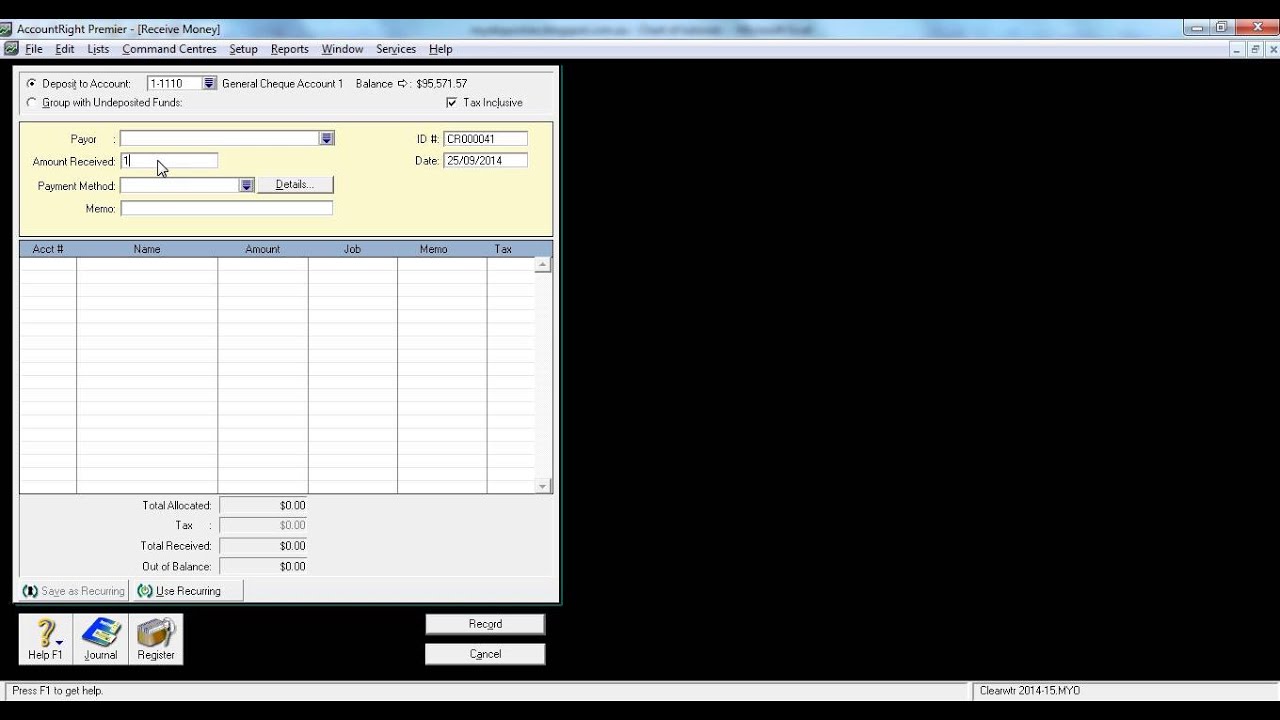Click the AccountRight app icon in menu bar
Viewport: 1280px width, 720px height.
(10, 49)
